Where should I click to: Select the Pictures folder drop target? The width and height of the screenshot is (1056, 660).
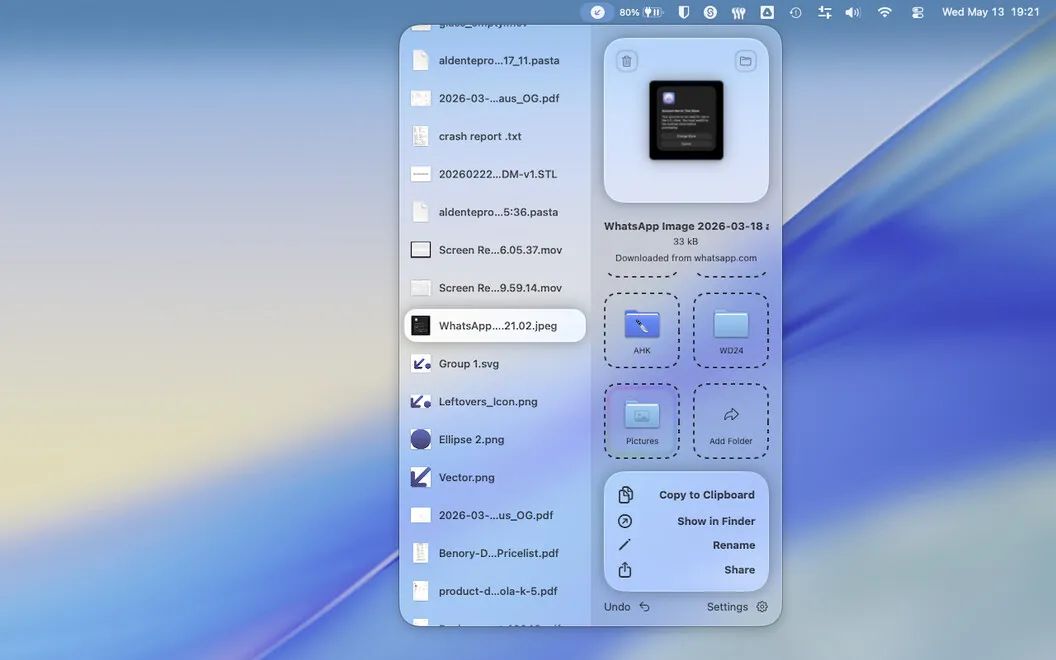point(642,421)
